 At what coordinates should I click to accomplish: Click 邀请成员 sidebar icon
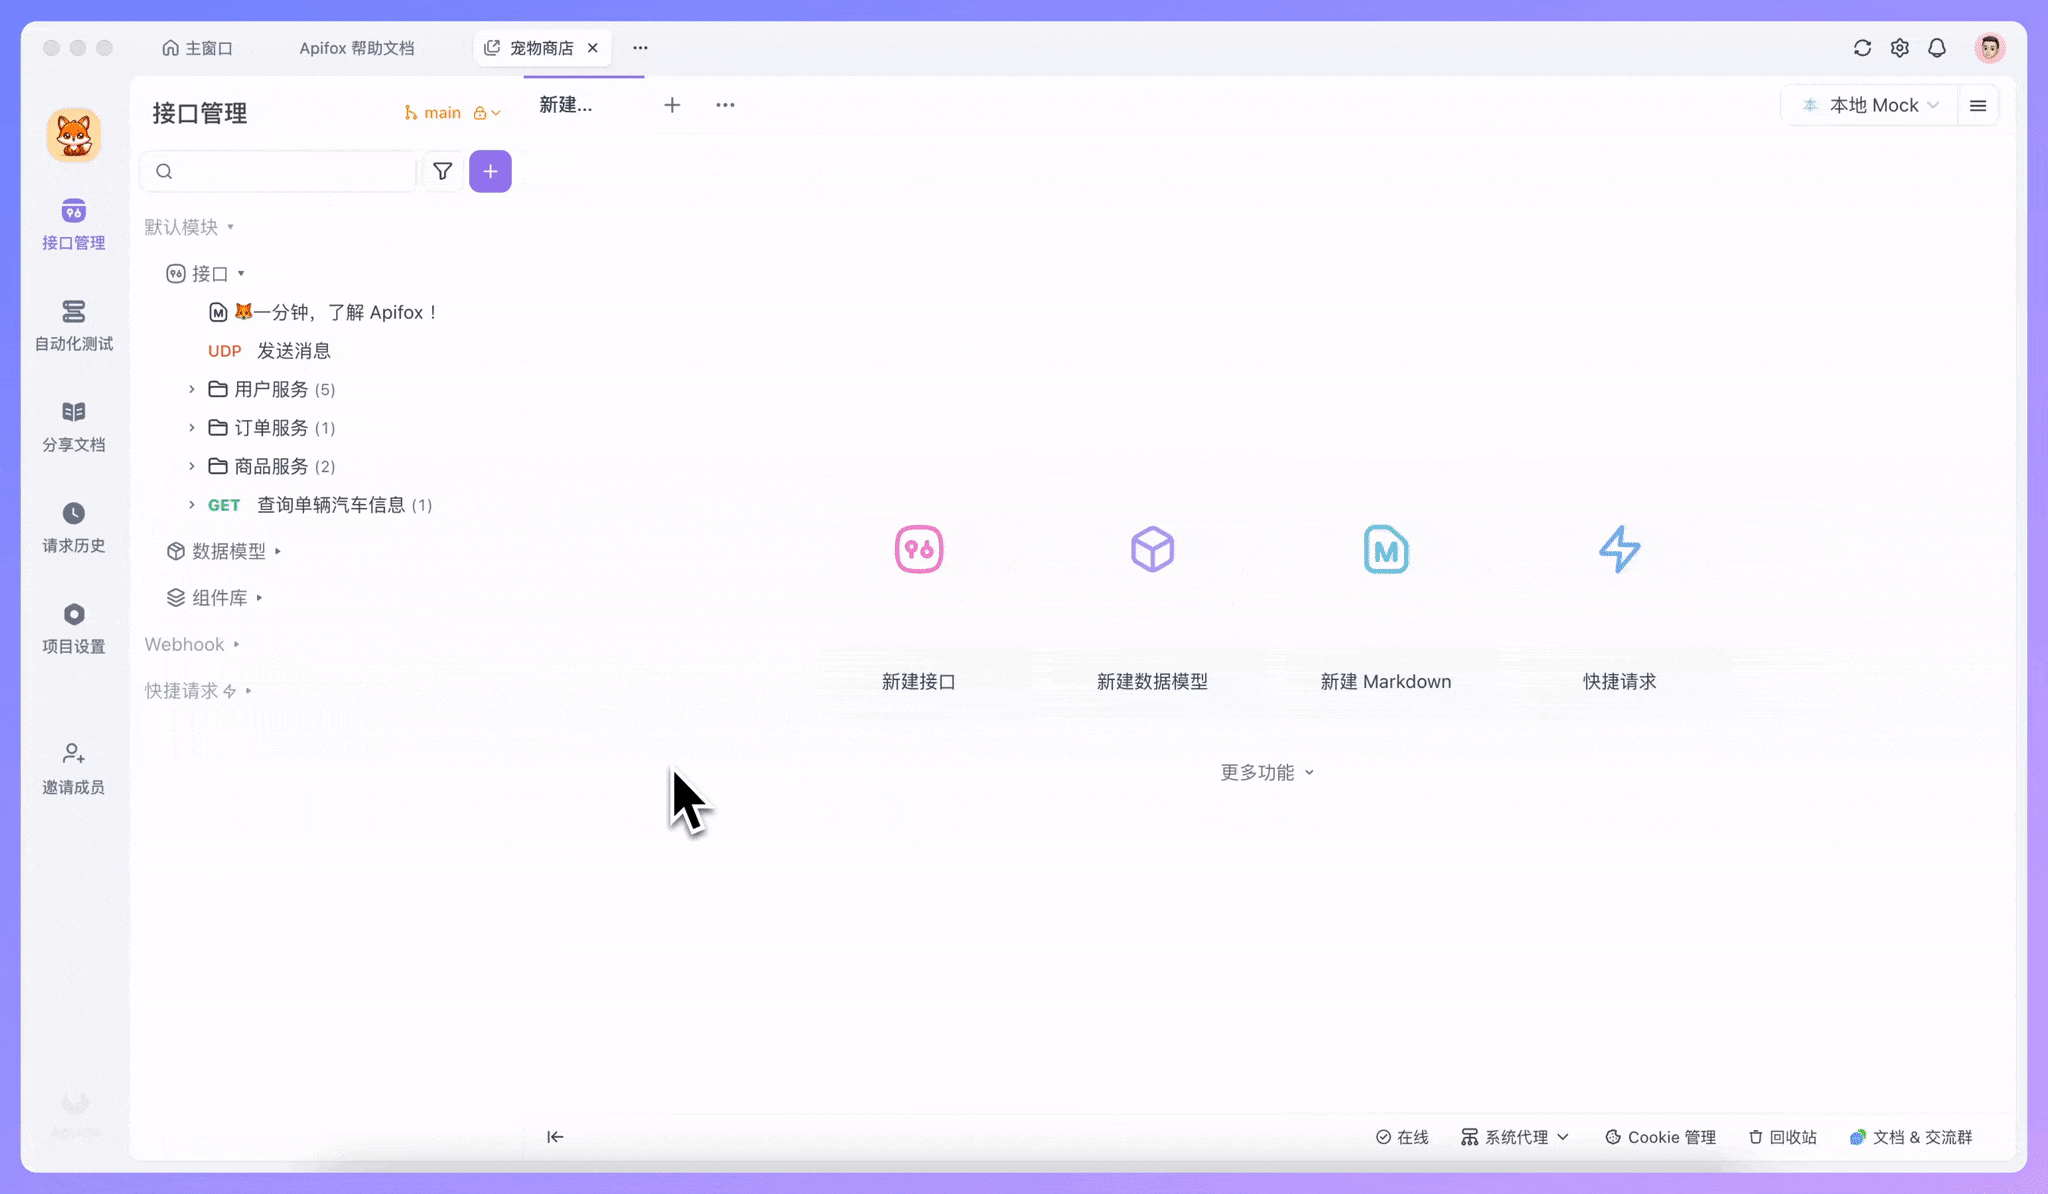(x=73, y=768)
